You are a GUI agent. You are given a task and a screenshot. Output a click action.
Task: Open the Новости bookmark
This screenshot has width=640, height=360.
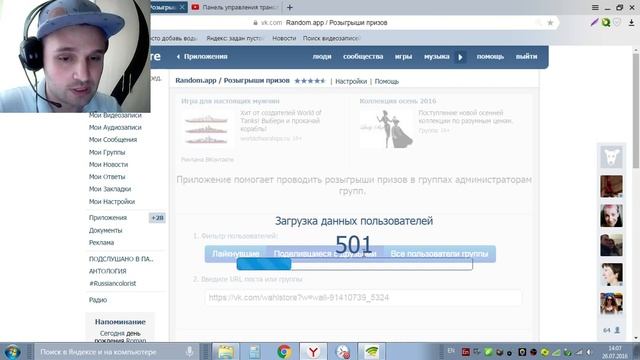(284, 38)
